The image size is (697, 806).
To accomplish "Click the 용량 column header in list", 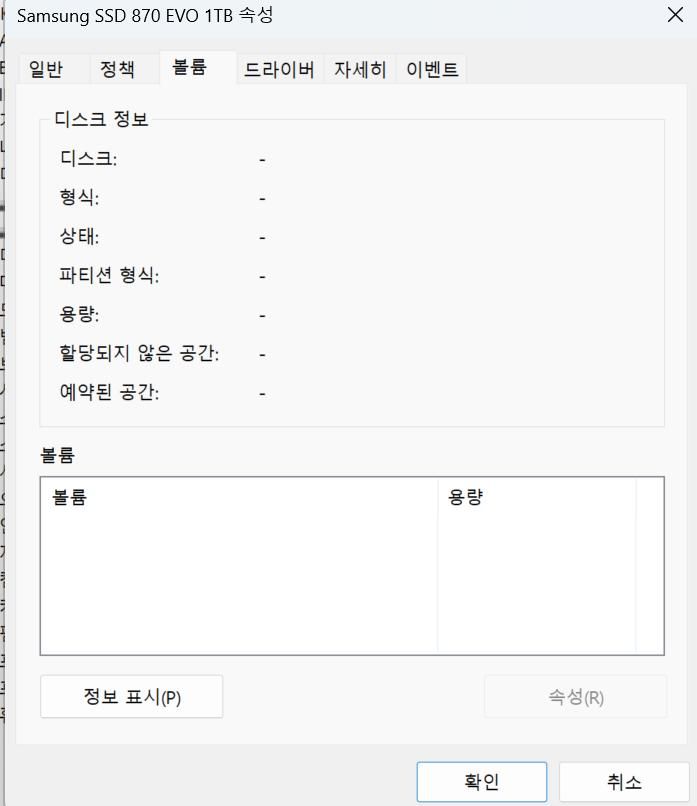I will [536, 497].
